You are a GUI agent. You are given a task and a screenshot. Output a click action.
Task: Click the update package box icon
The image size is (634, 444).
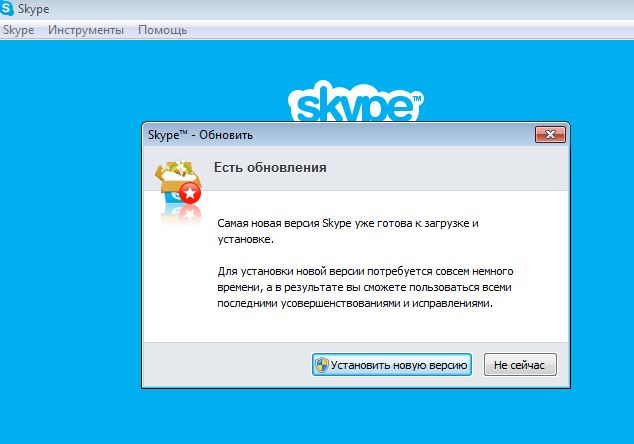[x=178, y=182]
